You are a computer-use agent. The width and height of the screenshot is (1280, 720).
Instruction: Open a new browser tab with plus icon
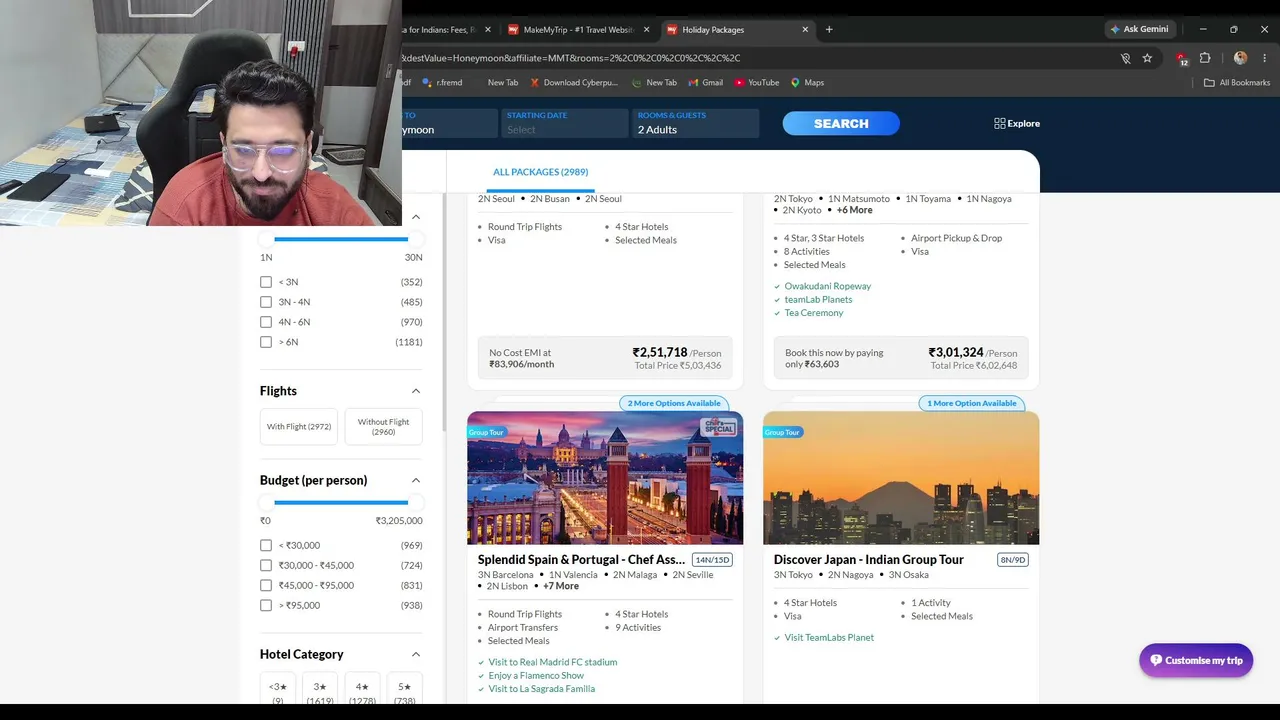point(829,30)
